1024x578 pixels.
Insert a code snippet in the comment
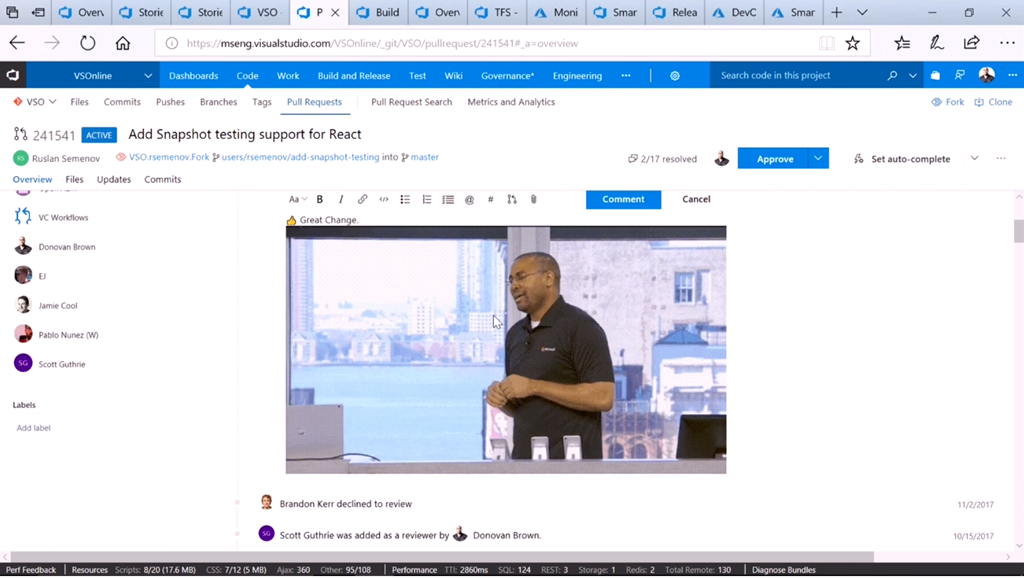(383, 199)
